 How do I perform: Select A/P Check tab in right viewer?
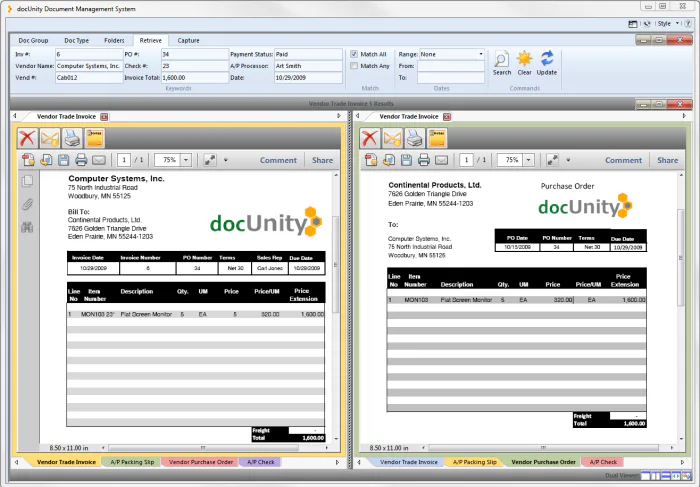pos(603,462)
